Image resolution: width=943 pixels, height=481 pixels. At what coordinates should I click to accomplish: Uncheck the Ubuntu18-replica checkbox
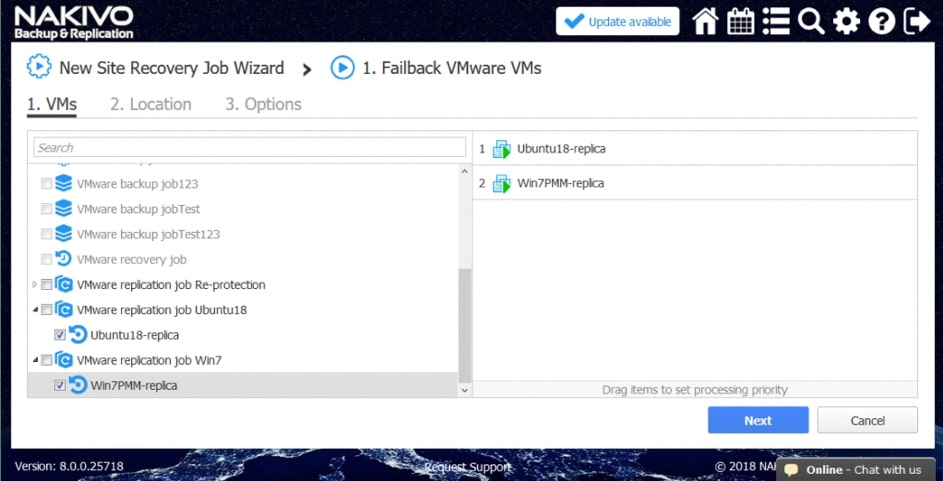60,335
